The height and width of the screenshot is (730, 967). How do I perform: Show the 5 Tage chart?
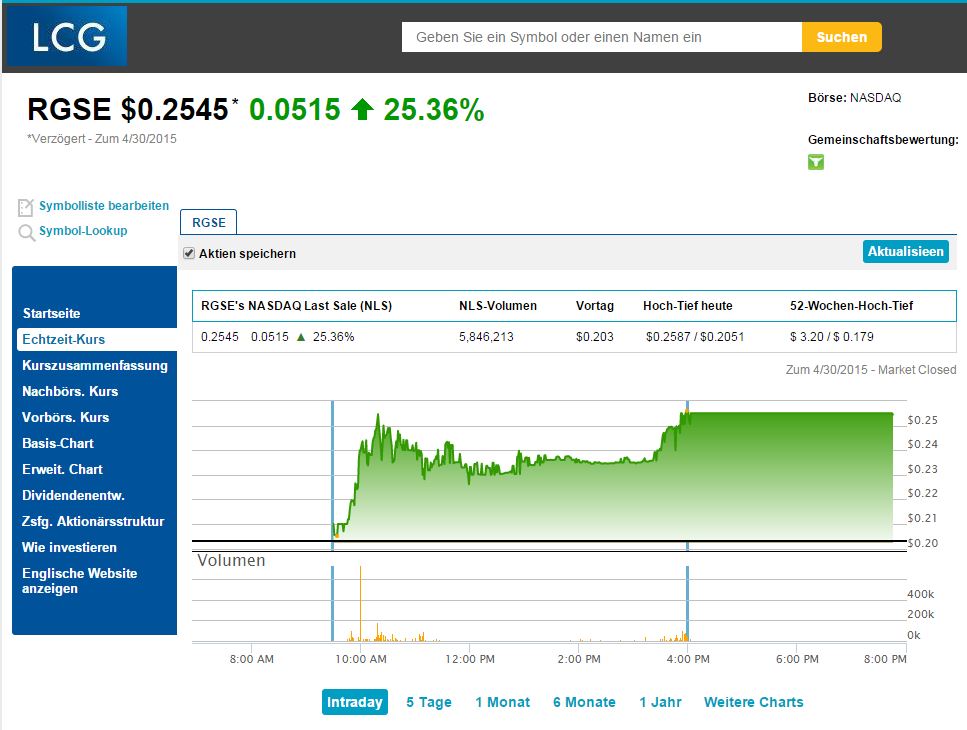(429, 702)
